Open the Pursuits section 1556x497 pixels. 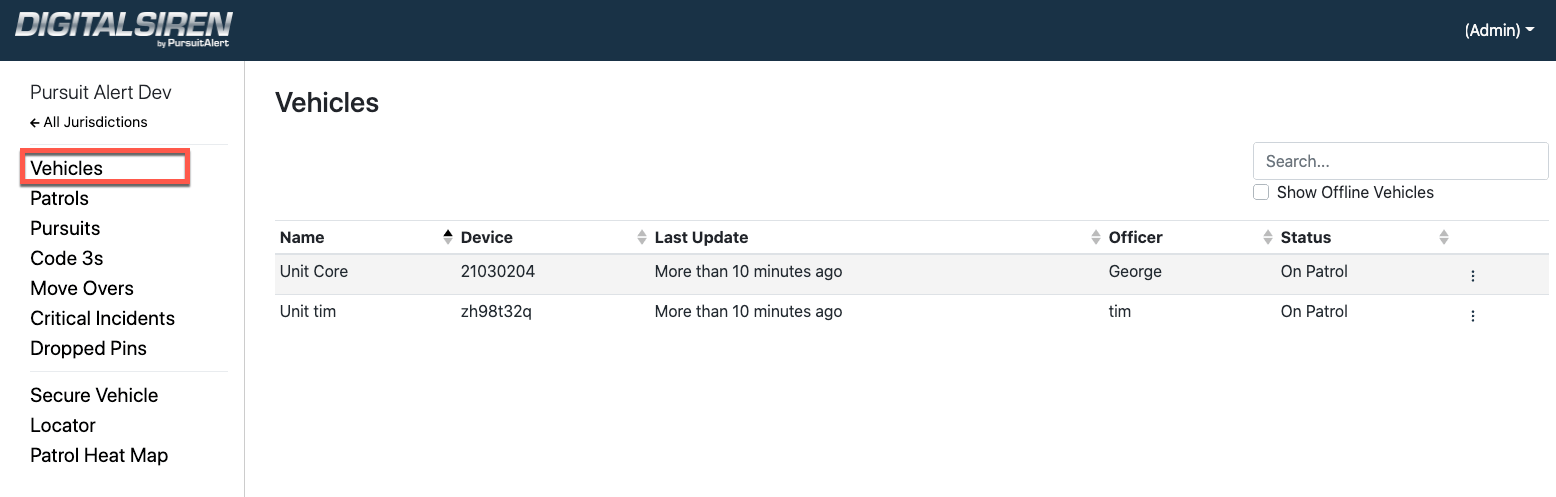(65, 228)
